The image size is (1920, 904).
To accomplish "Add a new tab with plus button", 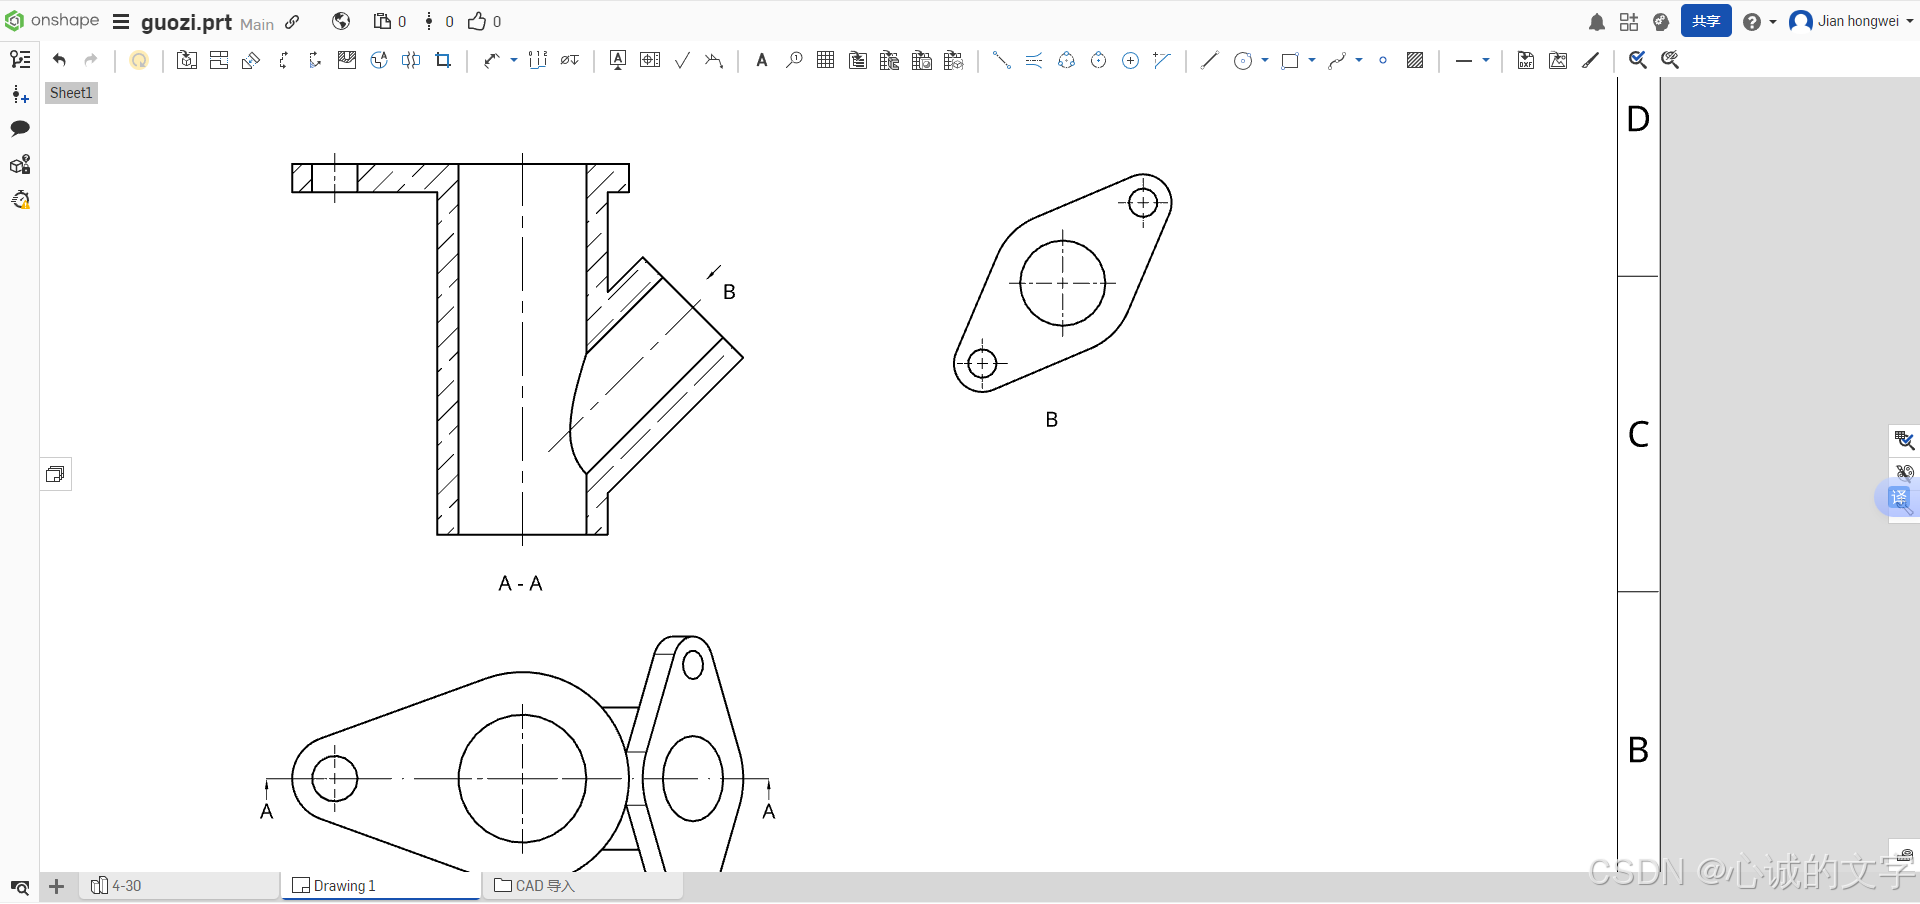I will coord(57,887).
